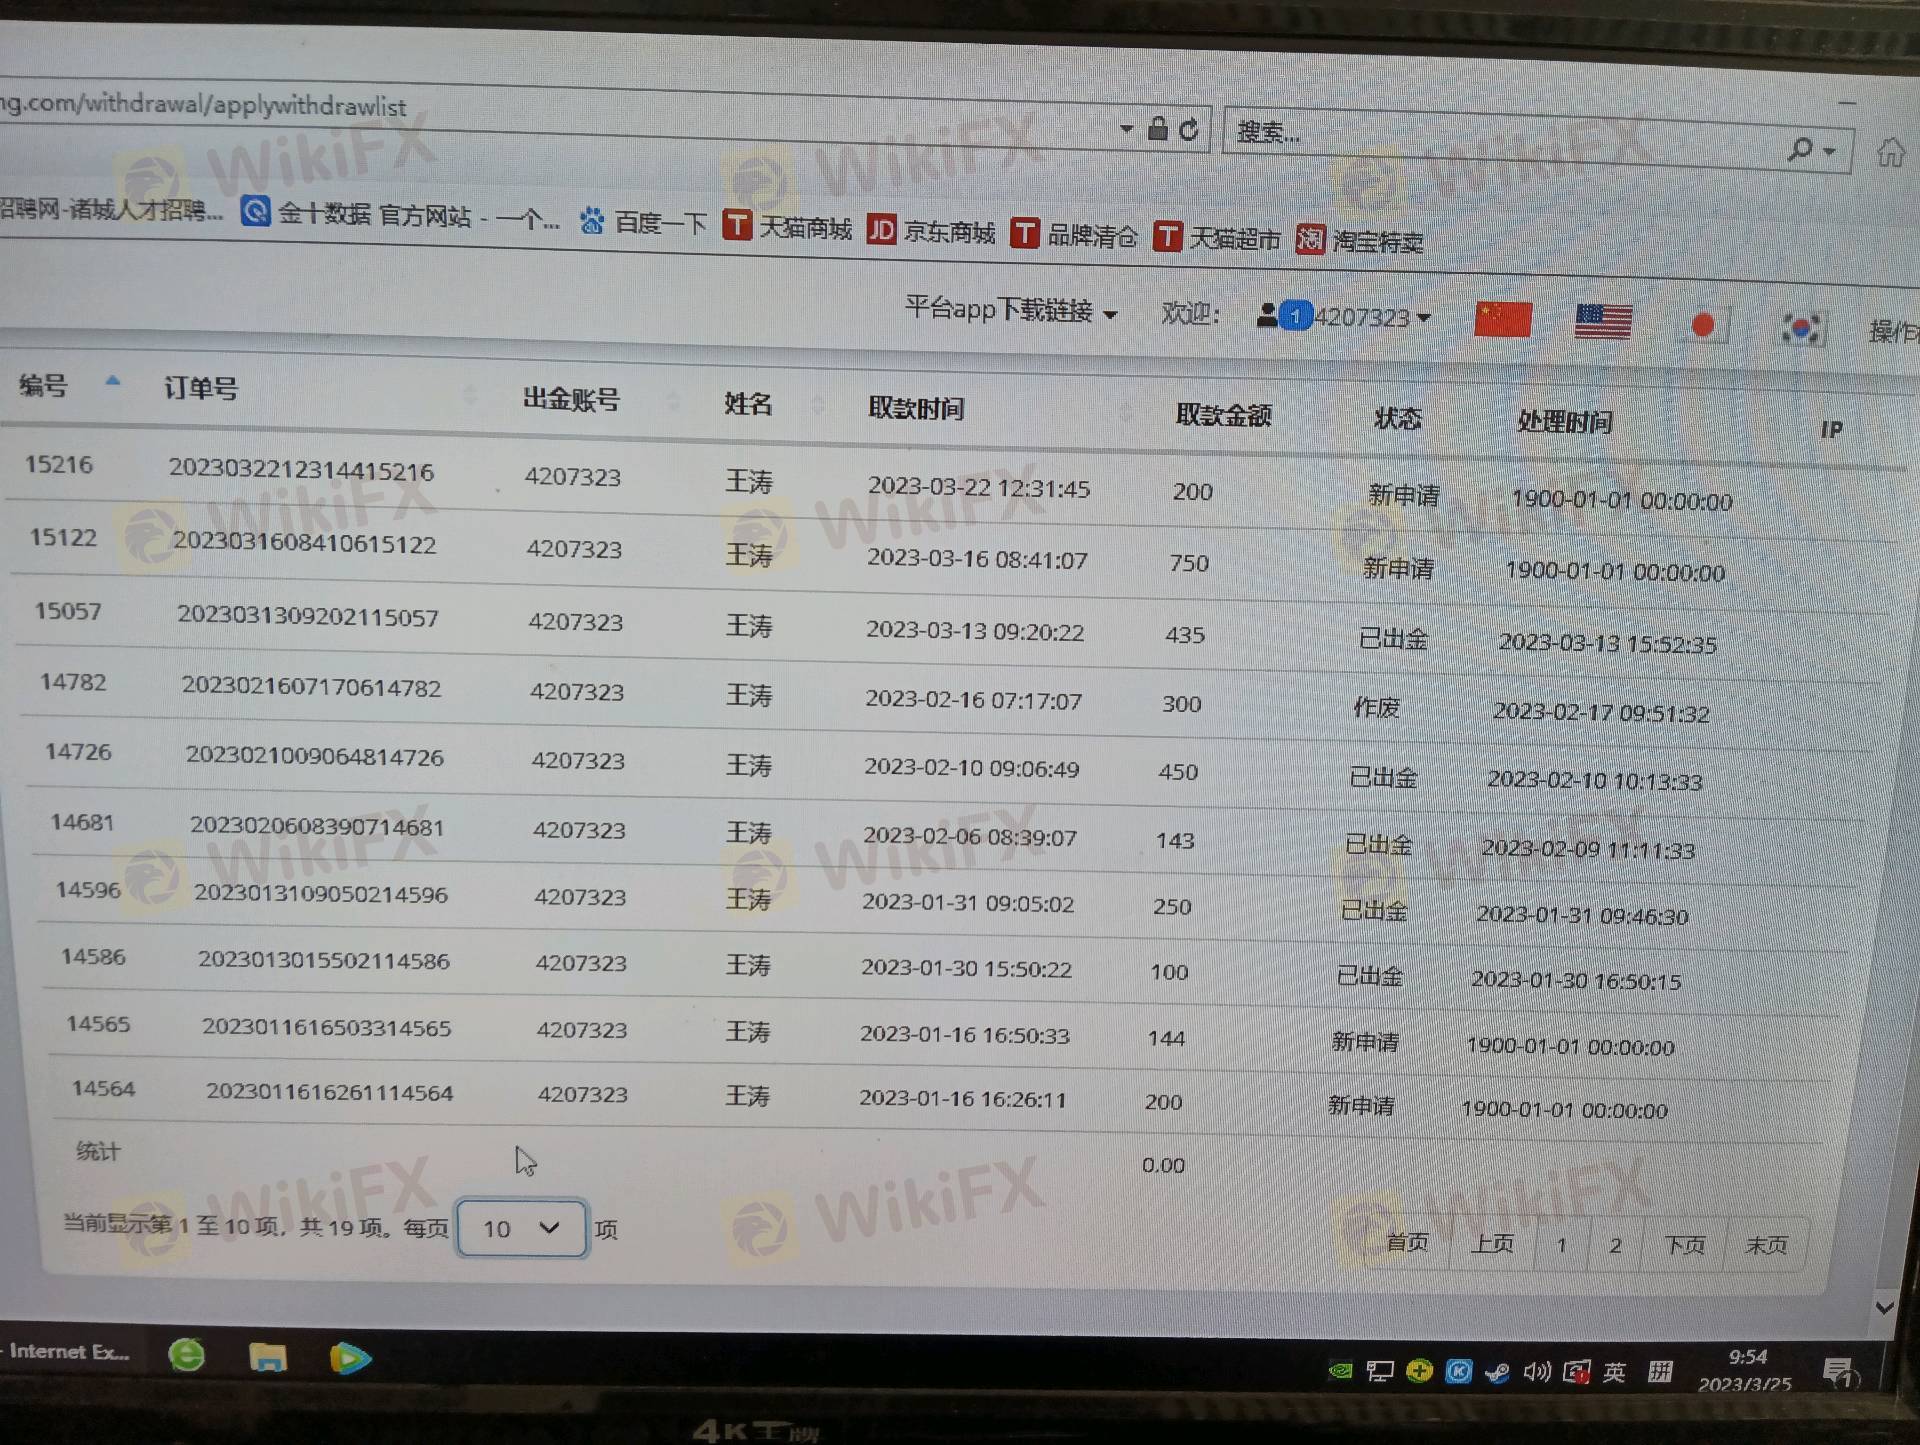This screenshot has width=1920, height=1445.
Task: Open the notification center icon
Action: 1840,1373
